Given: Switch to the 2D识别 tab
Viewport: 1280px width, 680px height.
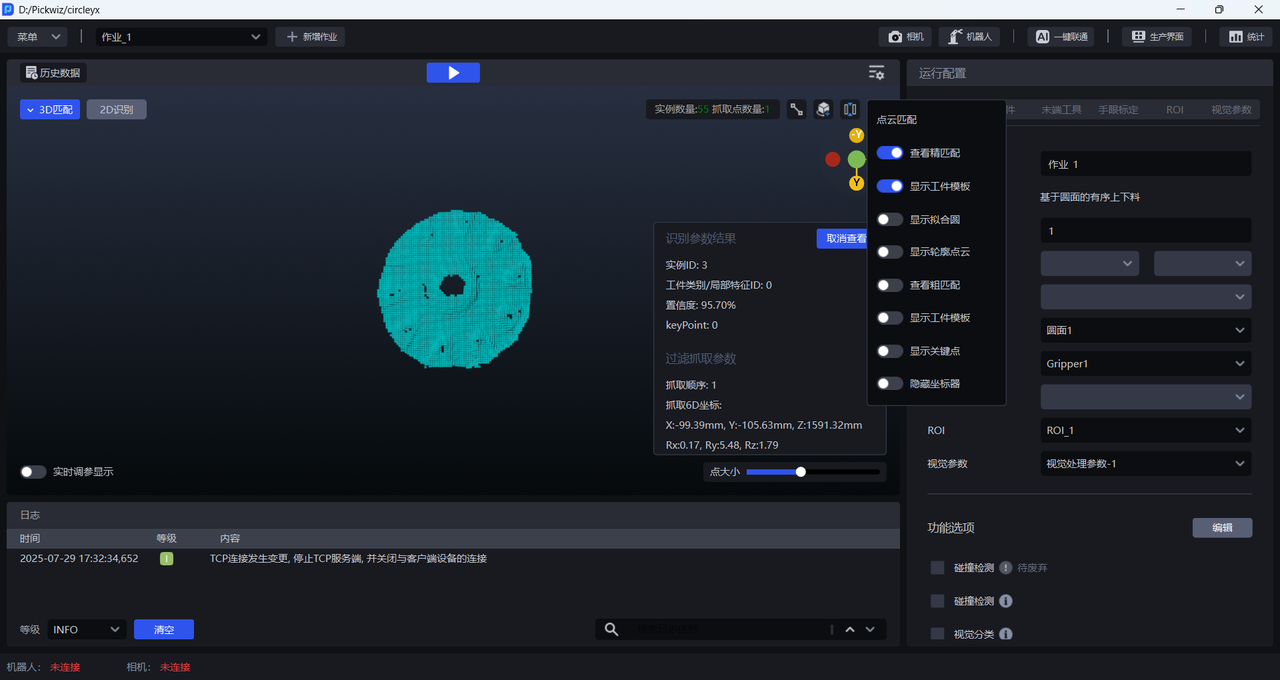Looking at the screenshot, I should [x=116, y=110].
